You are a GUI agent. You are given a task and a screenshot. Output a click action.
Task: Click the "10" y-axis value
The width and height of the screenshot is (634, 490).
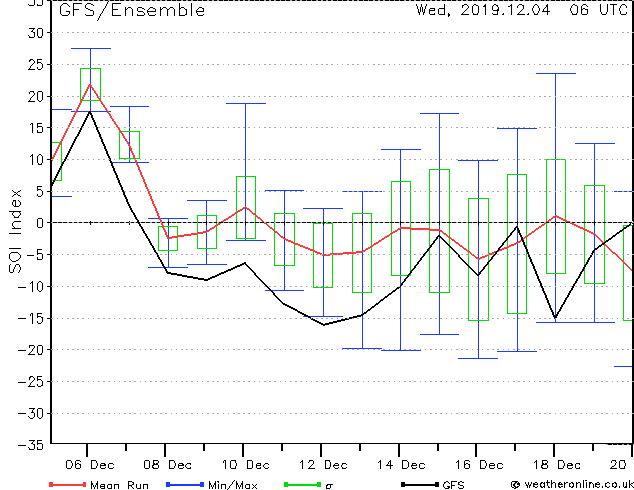pyautogui.click(x=37, y=160)
